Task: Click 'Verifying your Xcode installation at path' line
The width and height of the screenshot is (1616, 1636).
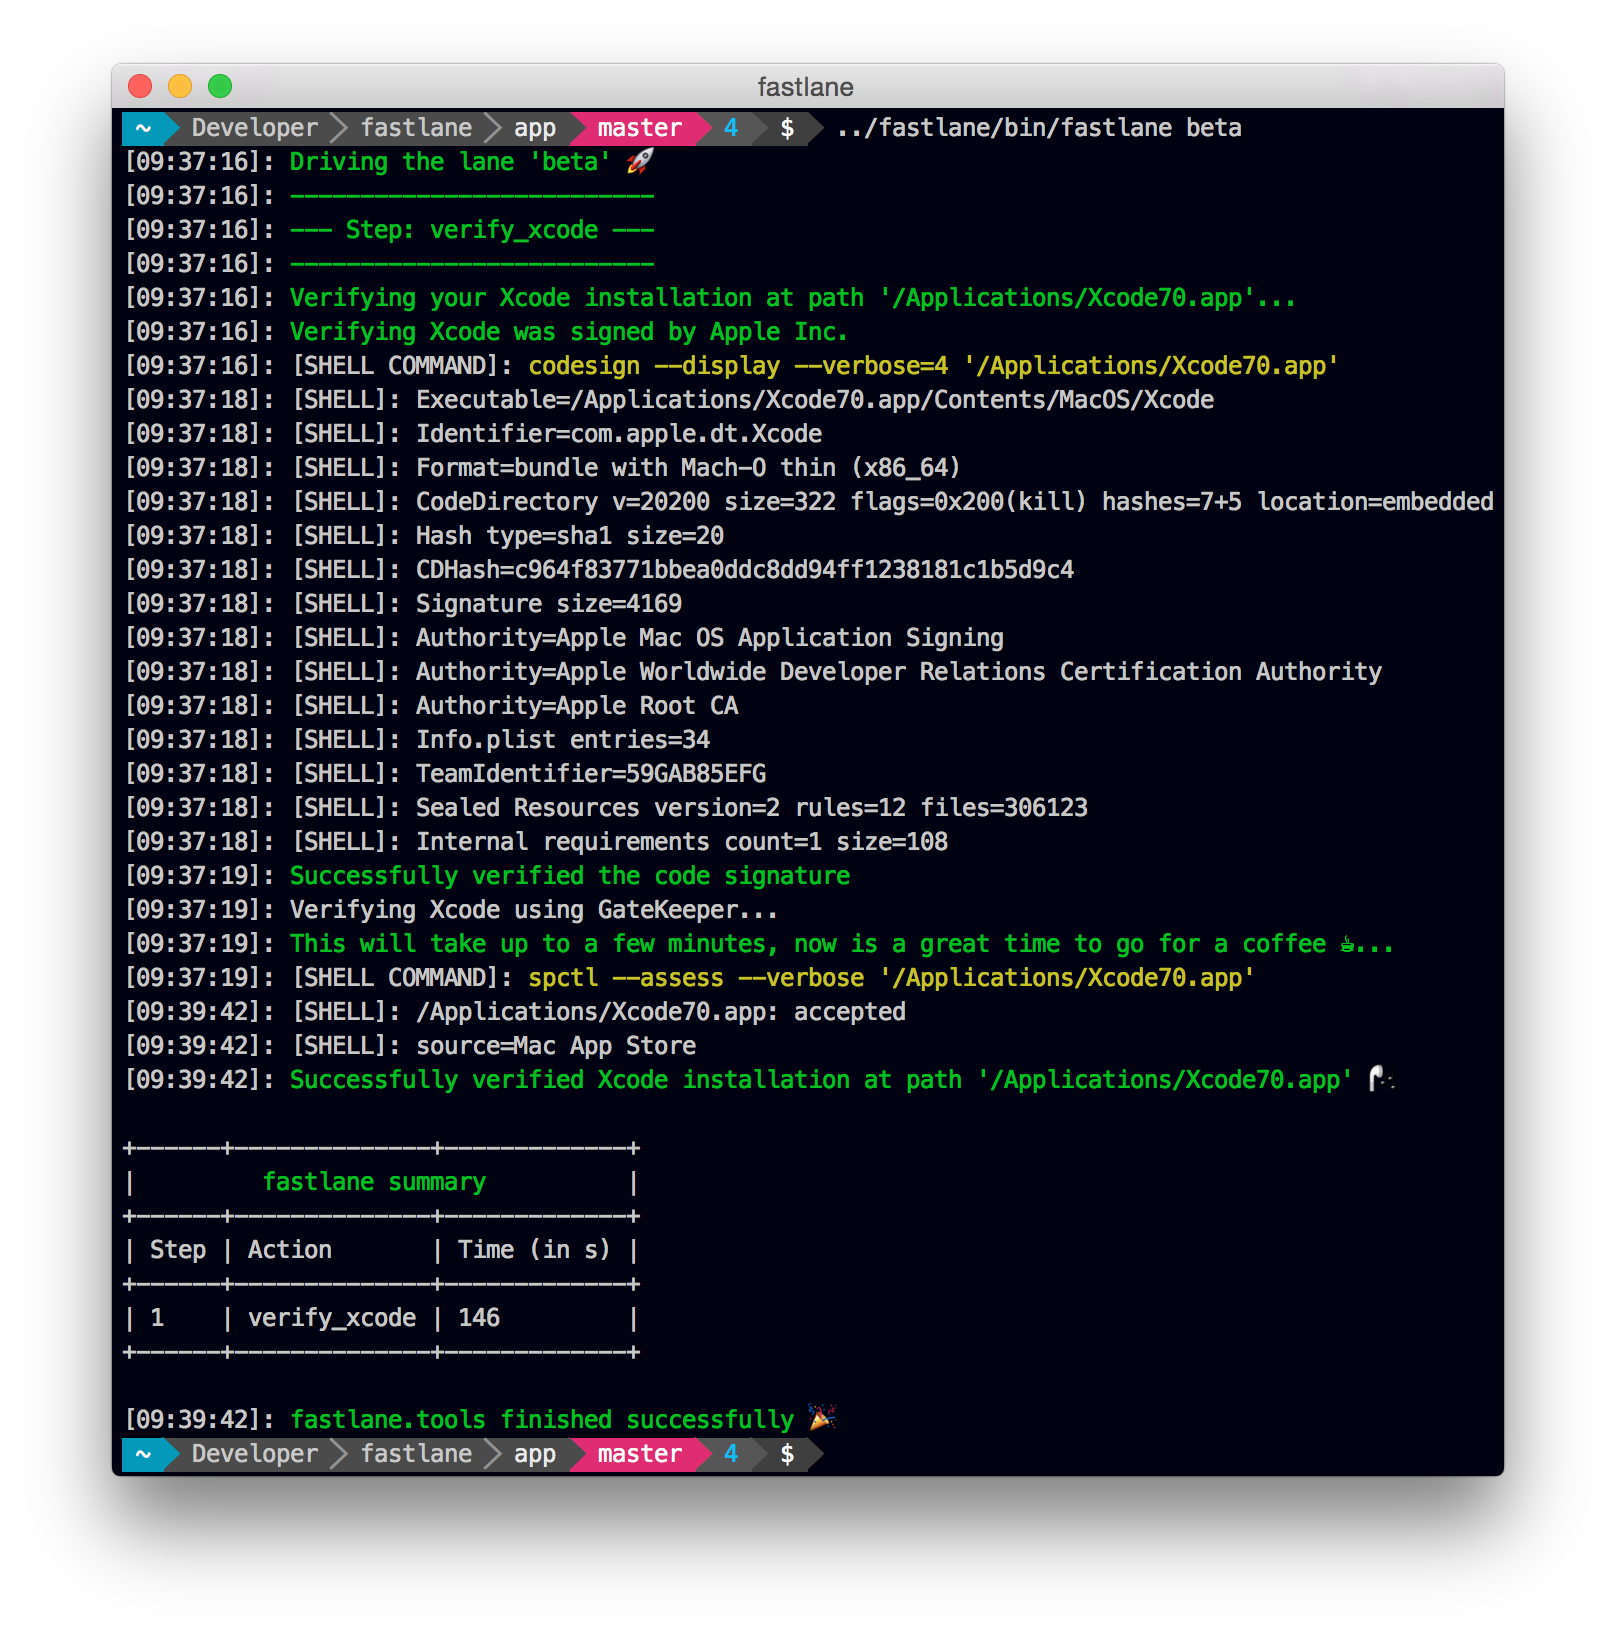Action: 792,298
